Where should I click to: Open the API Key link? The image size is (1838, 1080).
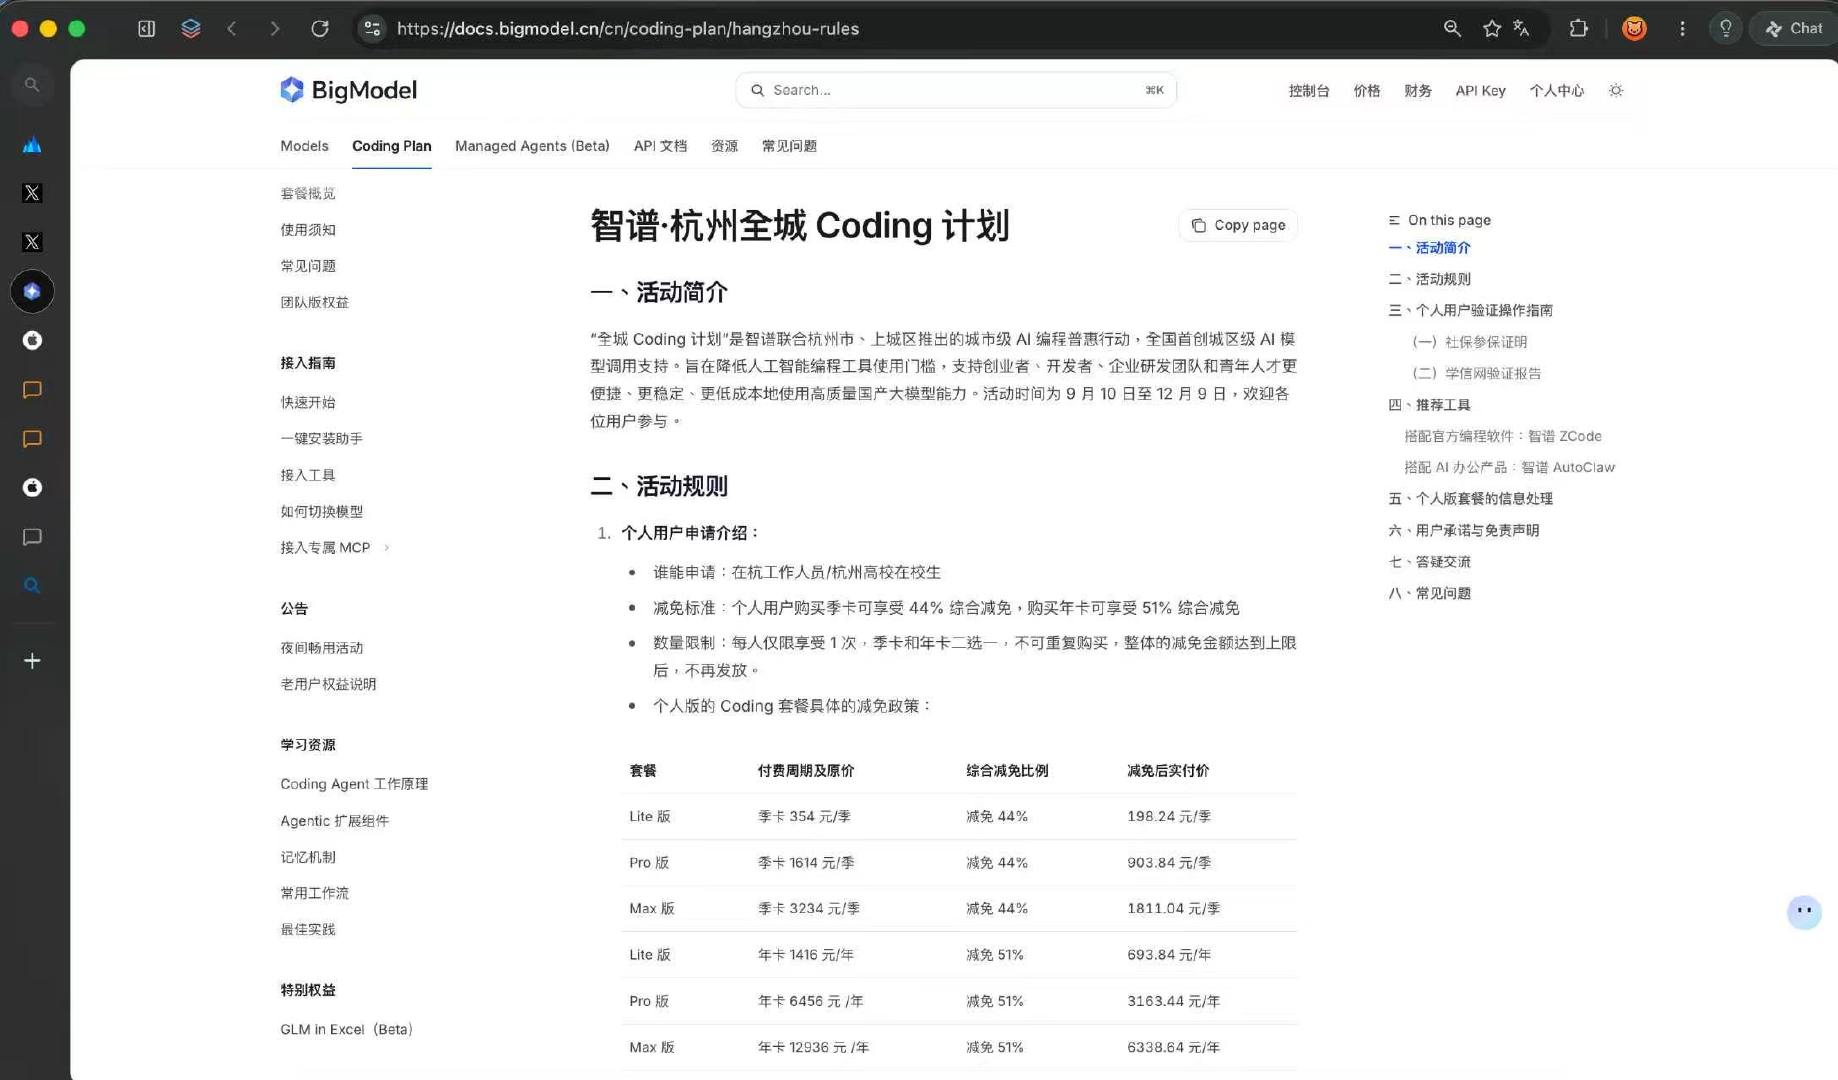(x=1480, y=91)
